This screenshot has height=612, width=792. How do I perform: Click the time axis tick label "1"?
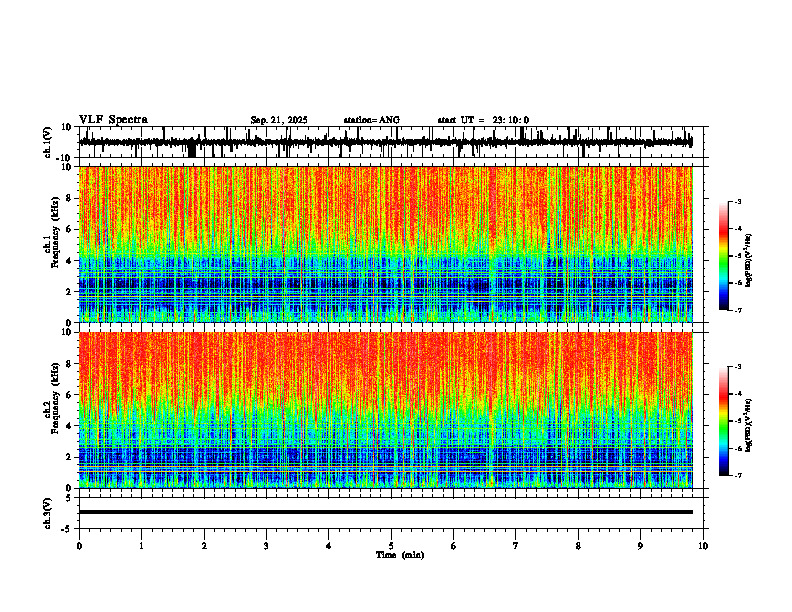tap(142, 546)
